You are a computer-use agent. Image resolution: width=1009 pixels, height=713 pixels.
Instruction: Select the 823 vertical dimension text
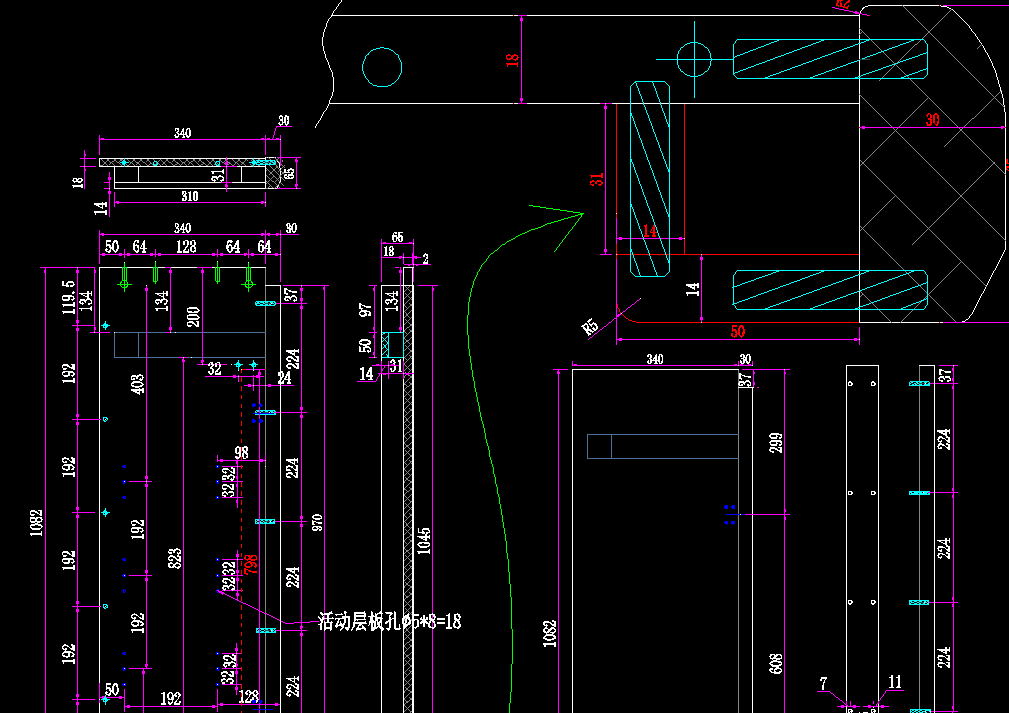click(175, 558)
